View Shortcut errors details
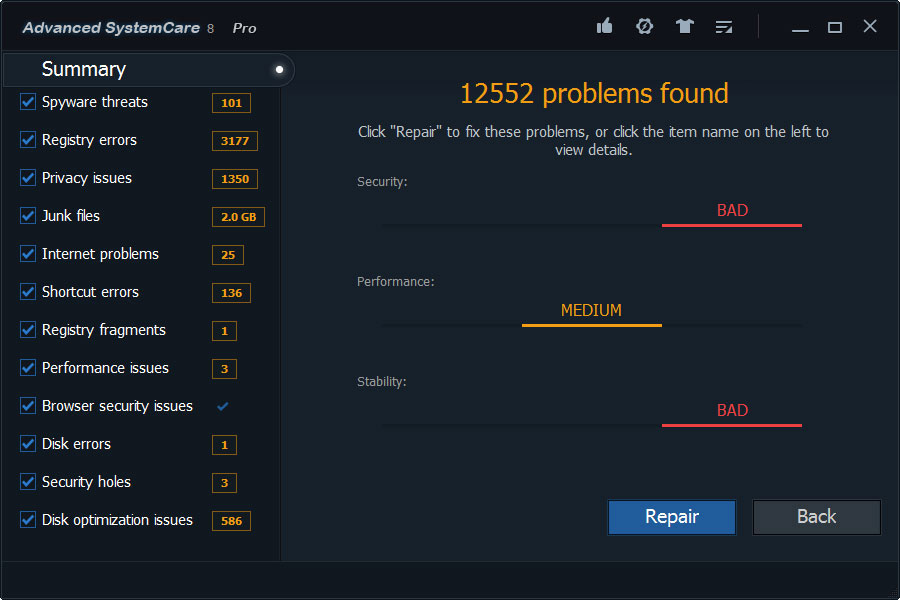The image size is (900, 600). click(90, 292)
